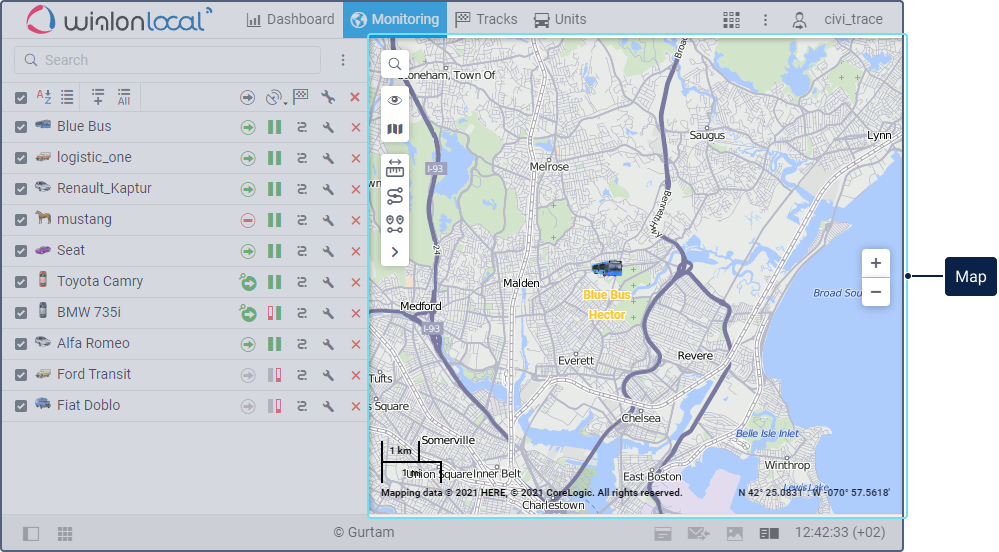Click the Blue Bus icon on map
Image resolution: width=999 pixels, height=552 pixels.
tap(607, 268)
